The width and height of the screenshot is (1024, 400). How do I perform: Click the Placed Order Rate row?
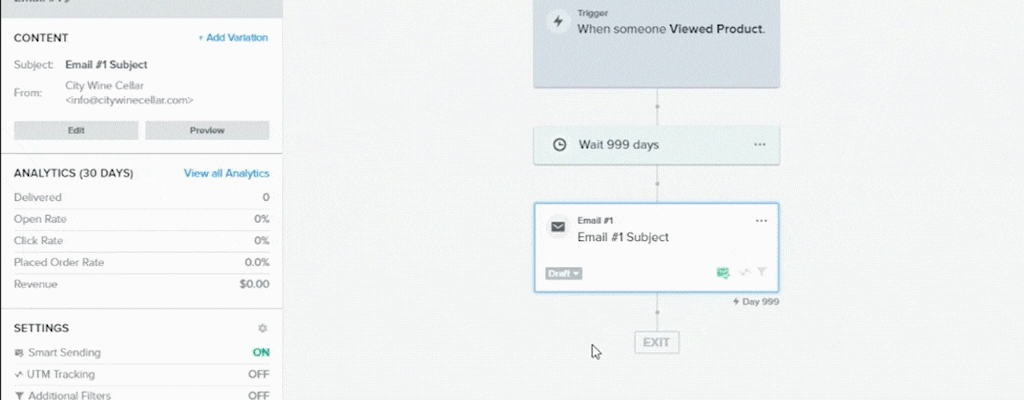[142, 262]
